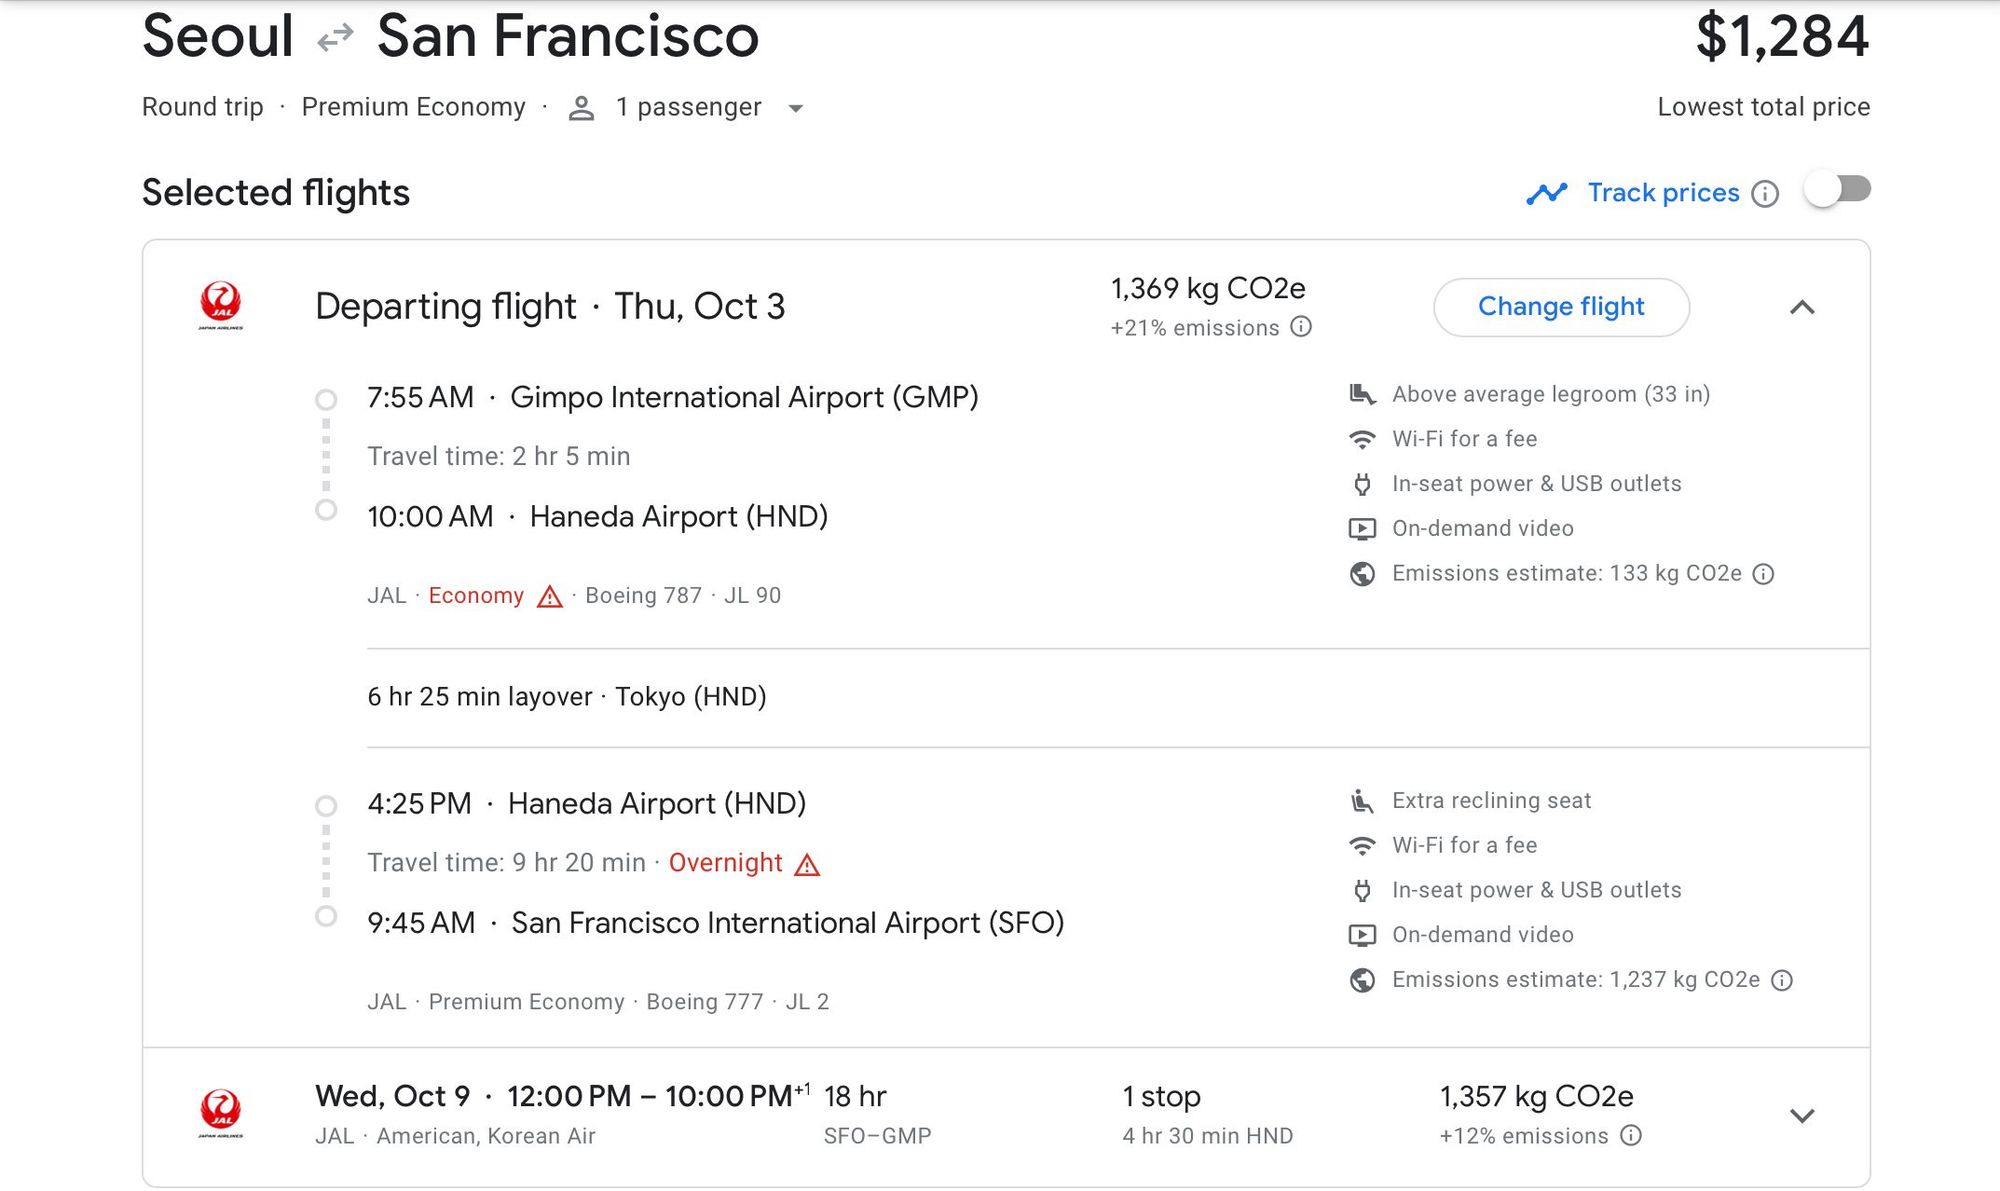Click the passenger person icon
Viewport: 2000px width, 1191px height.
tap(581, 108)
